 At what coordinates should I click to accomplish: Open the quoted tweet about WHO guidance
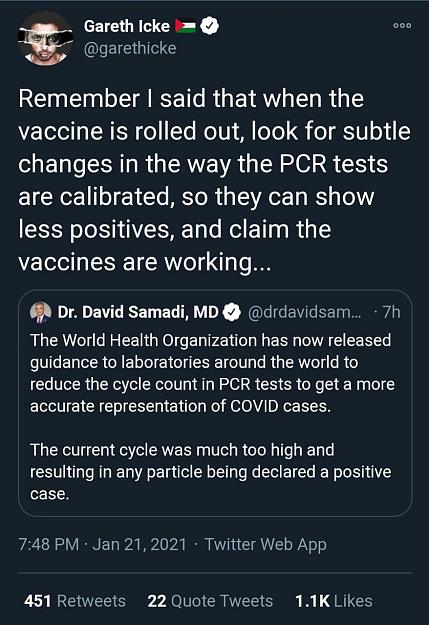click(215, 403)
